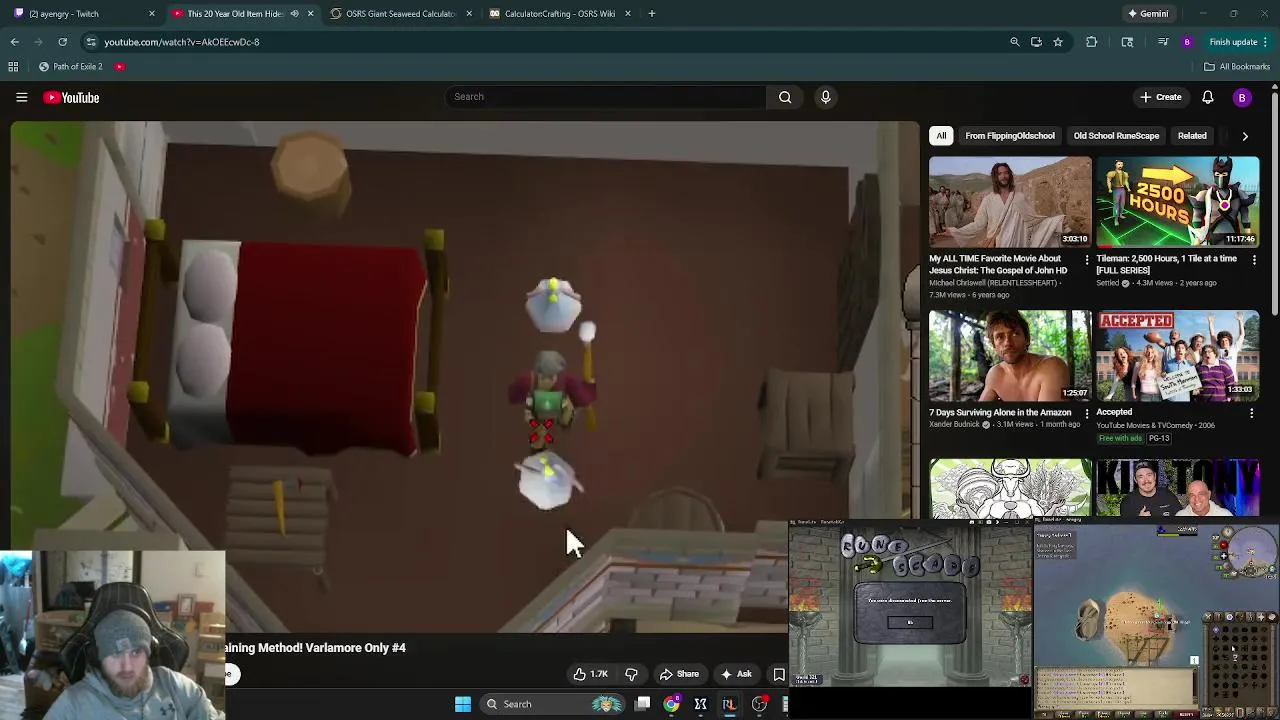Open the Gospel of John movie thumbnail
1280x720 pixels.
coord(1010,202)
